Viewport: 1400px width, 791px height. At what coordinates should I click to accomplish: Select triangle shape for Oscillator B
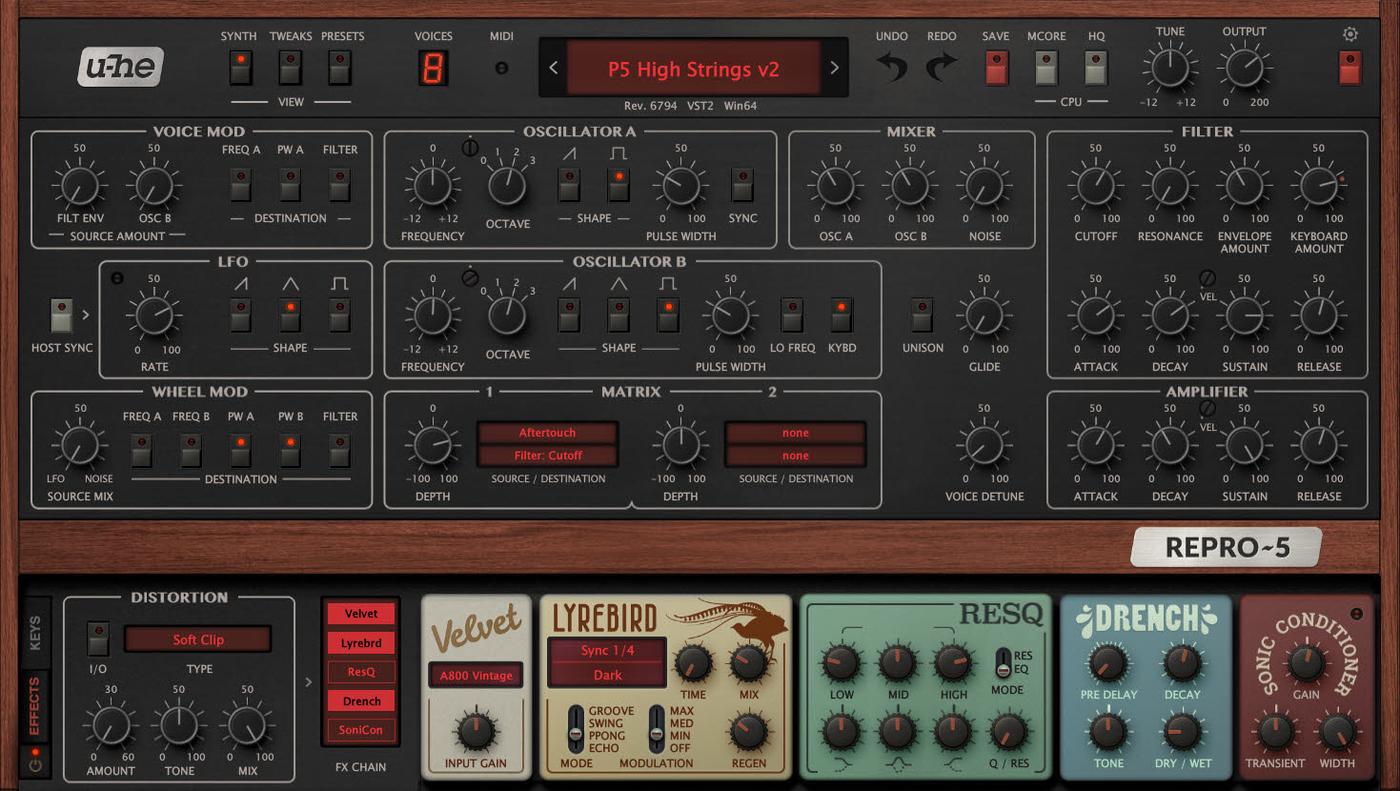tap(618, 314)
